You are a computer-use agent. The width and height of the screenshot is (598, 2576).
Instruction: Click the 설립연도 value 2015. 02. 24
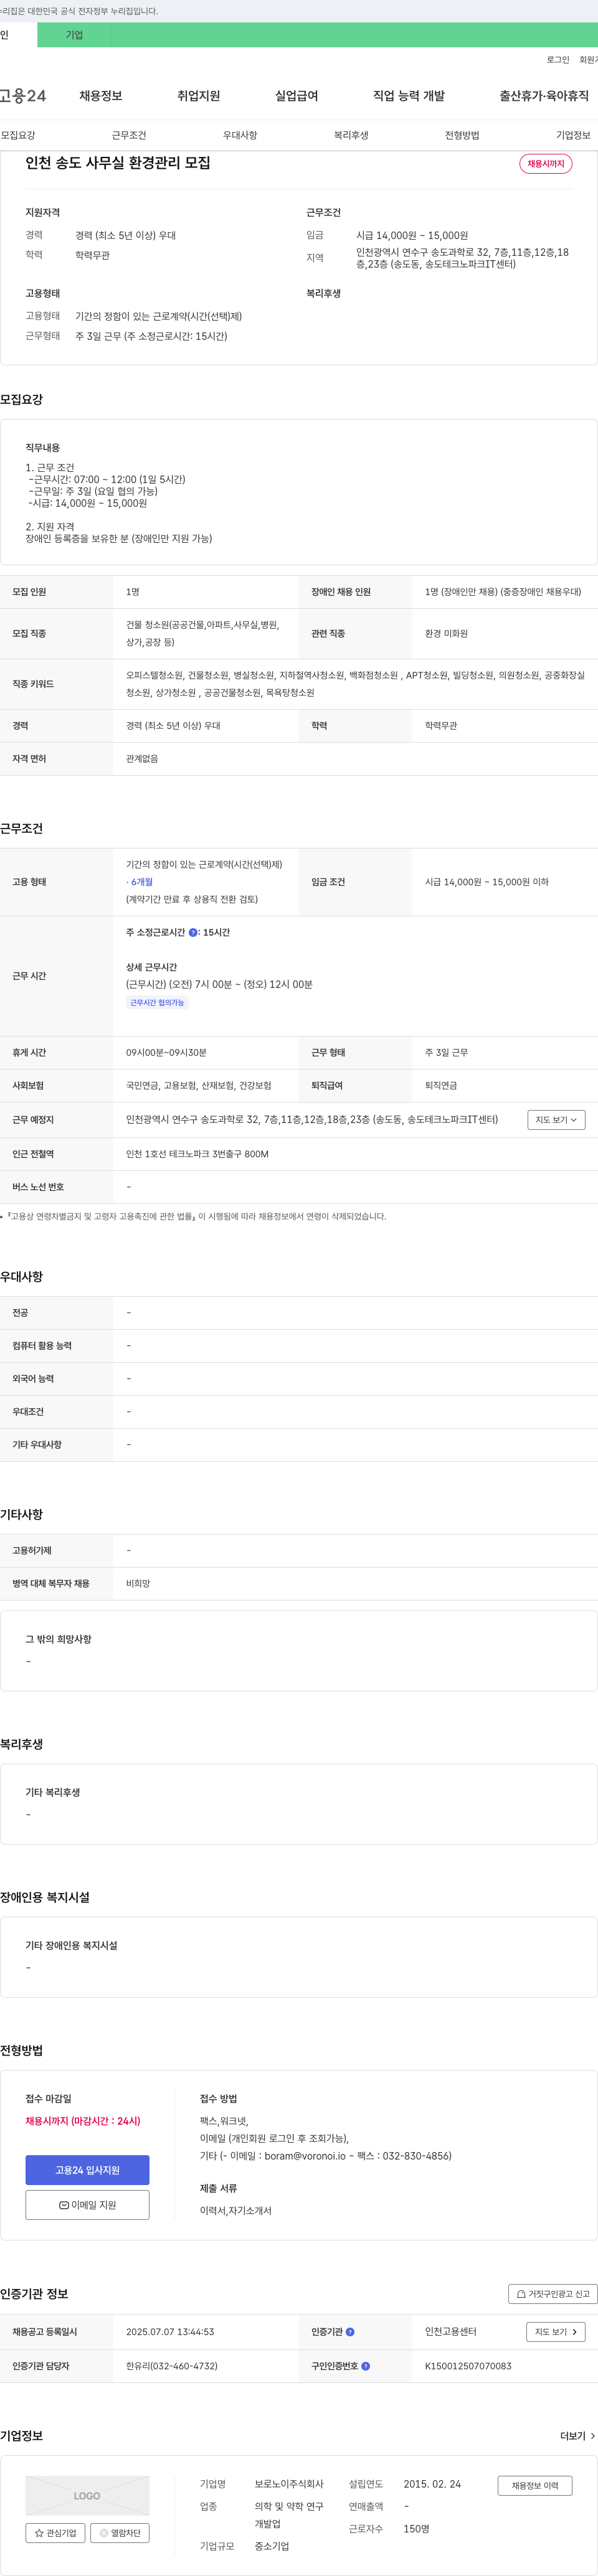tap(432, 2484)
